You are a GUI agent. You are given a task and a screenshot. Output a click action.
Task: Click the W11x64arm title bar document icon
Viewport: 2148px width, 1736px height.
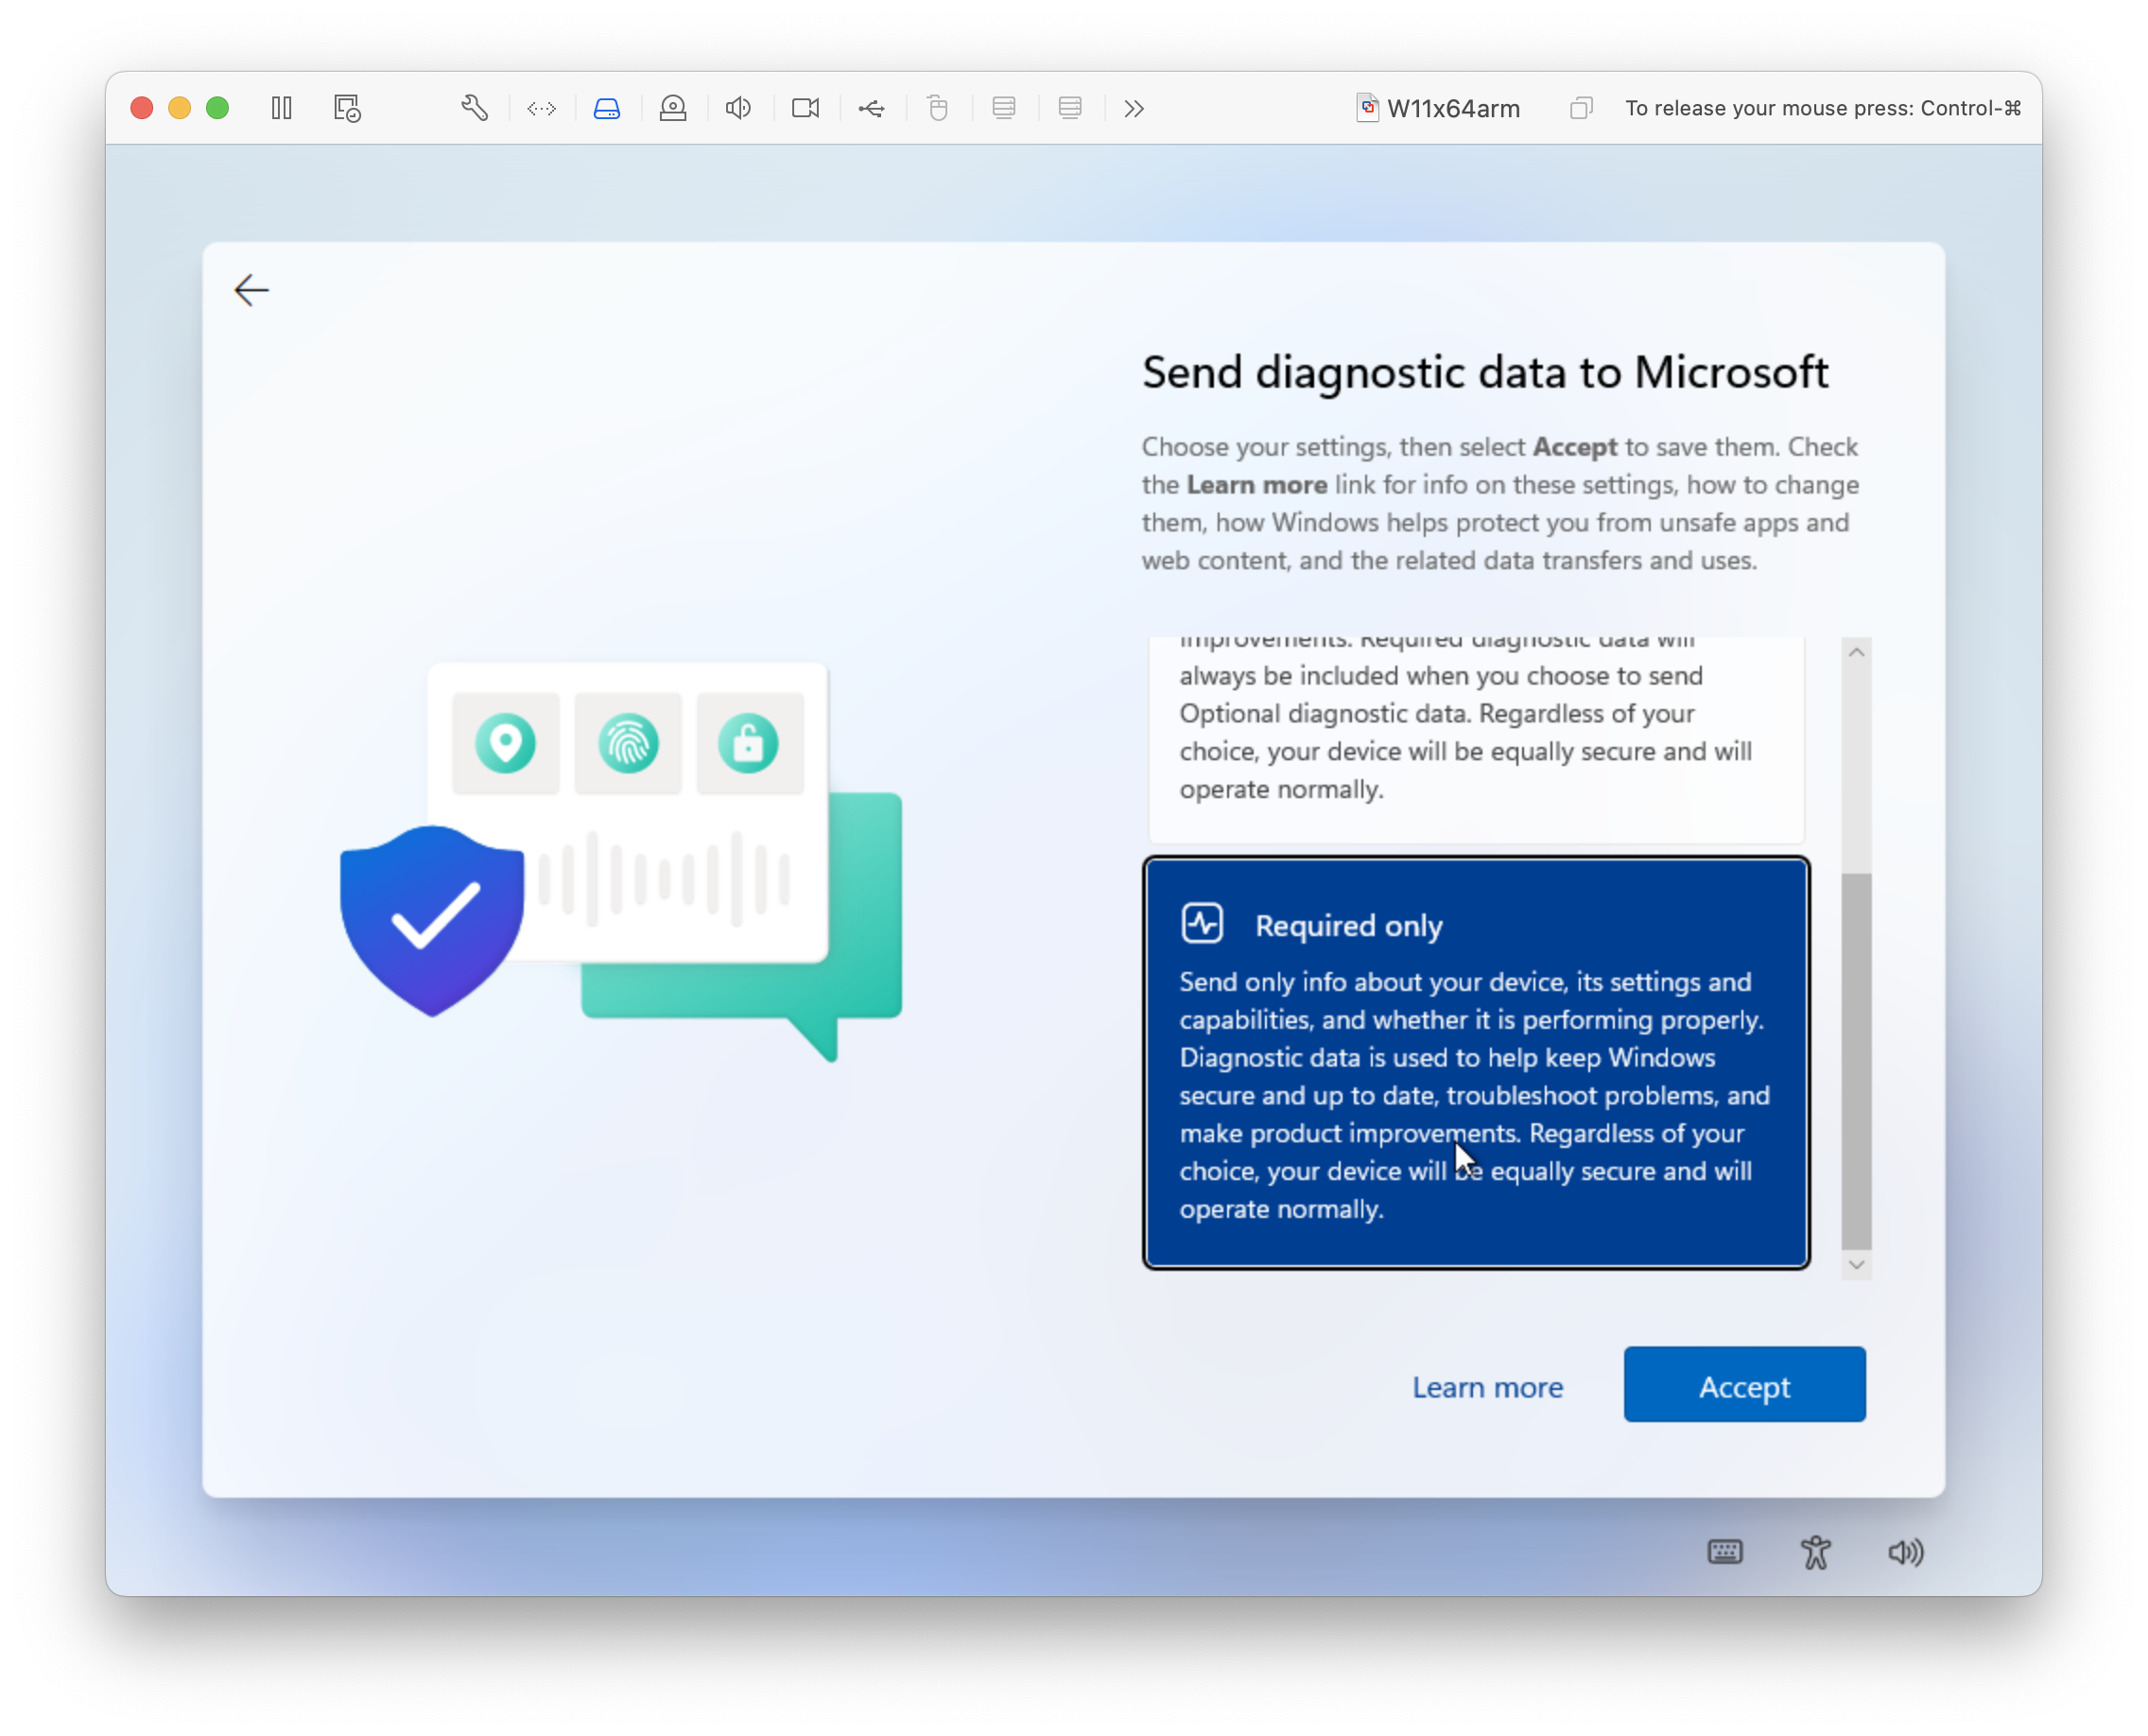pyautogui.click(x=1367, y=108)
